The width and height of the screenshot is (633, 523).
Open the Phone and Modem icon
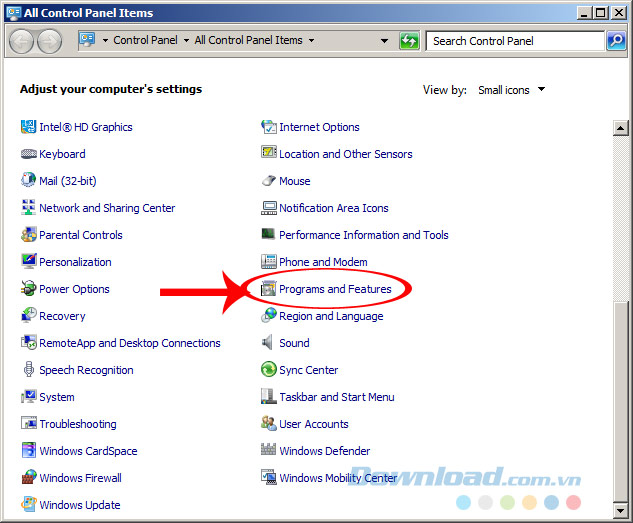pyautogui.click(x=268, y=262)
